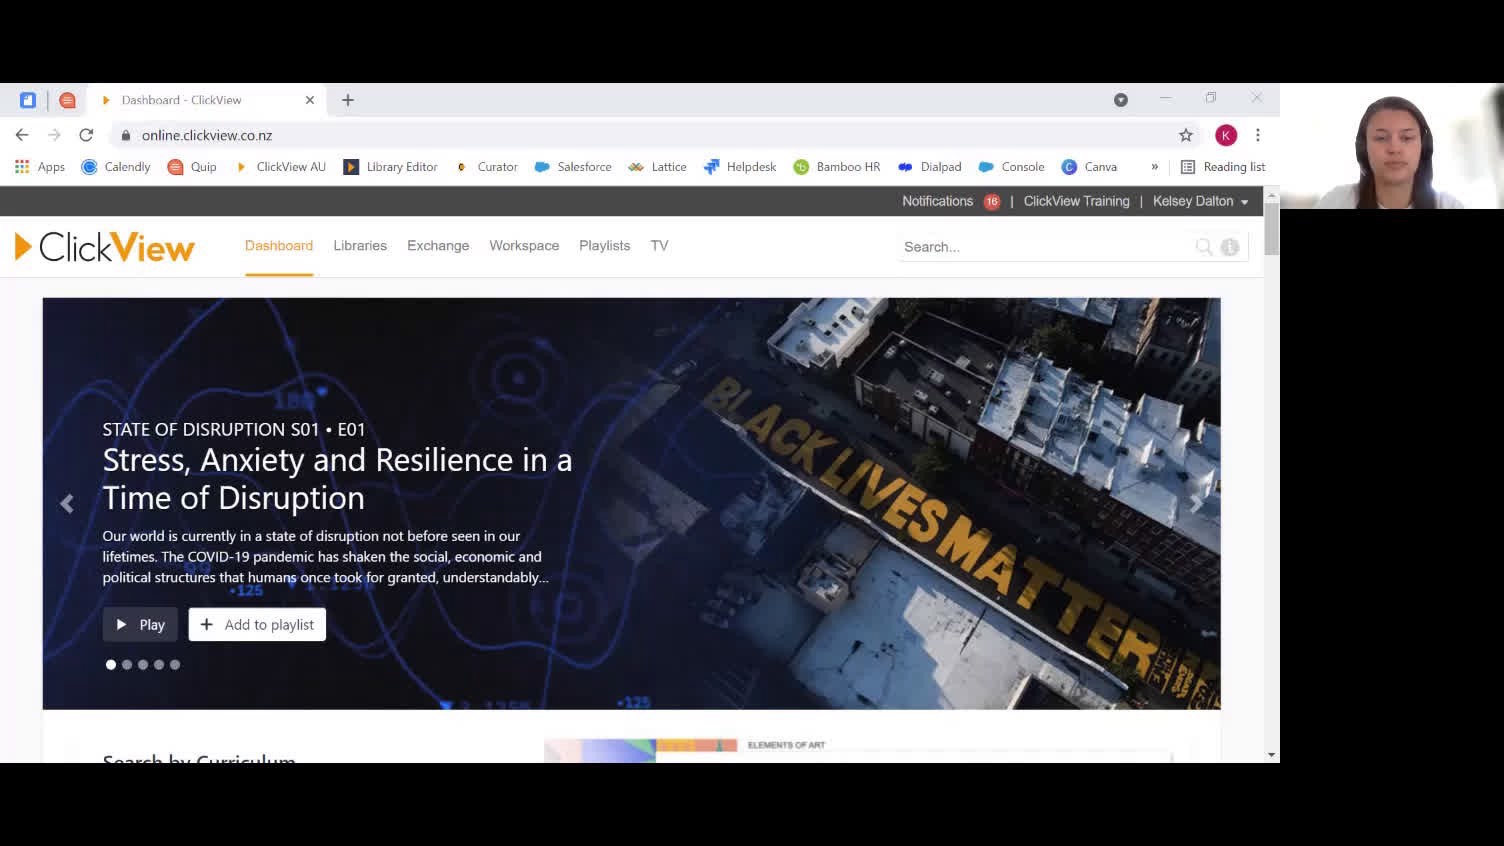Switch to the Playlists tab
The image size is (1504, 846).
[604, 246]
